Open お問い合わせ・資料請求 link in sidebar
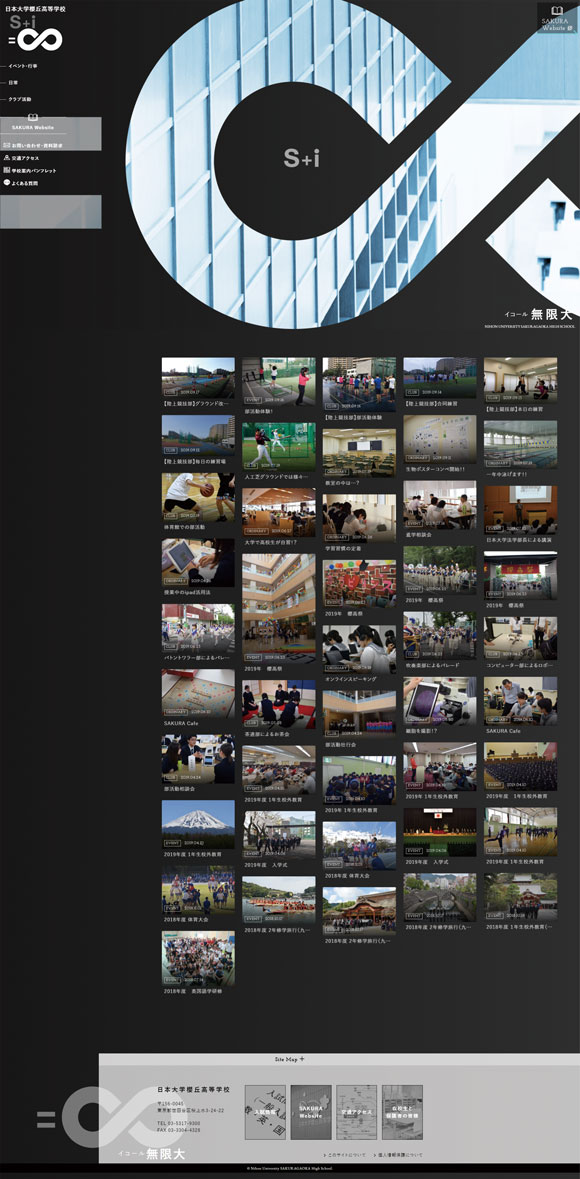Screen dimensions: 580x1179 37,145
